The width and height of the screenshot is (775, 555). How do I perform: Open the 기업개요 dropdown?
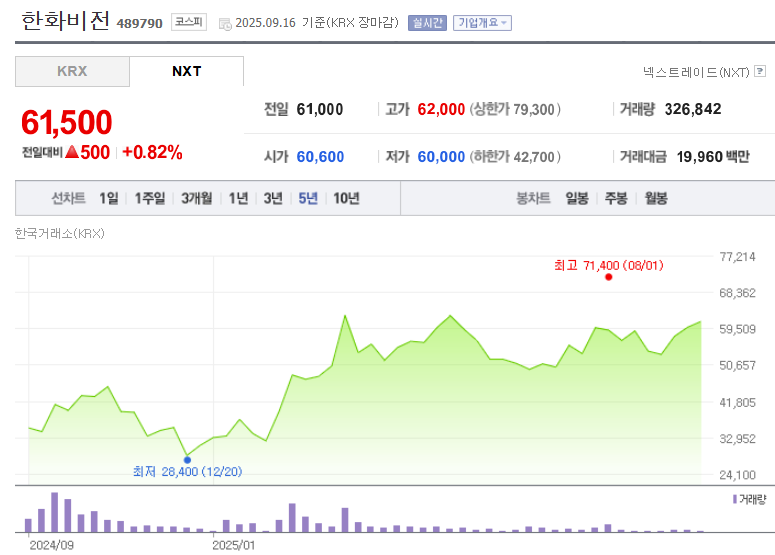(x=482, y=23)
